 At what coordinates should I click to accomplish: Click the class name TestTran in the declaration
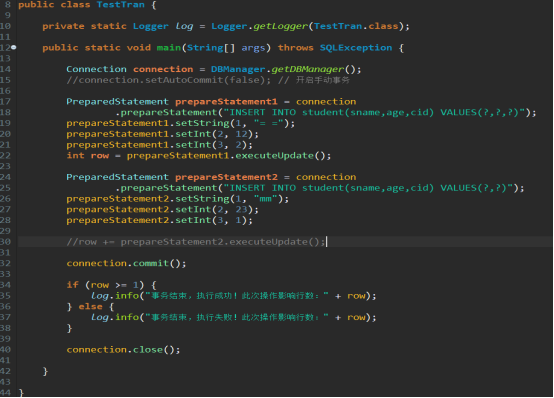(x=120, y=5)
